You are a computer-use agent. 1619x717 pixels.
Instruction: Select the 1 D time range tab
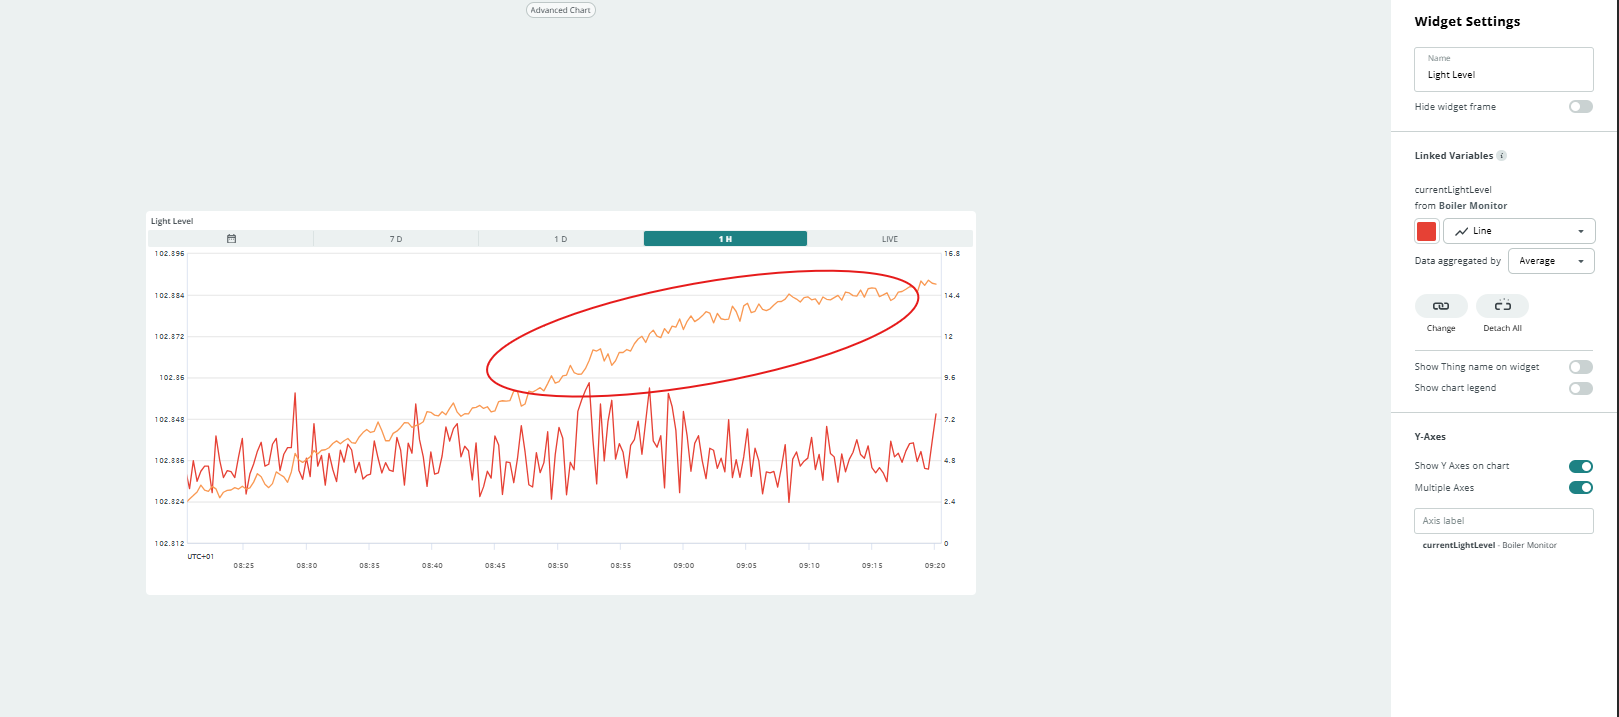coord(561,239)
